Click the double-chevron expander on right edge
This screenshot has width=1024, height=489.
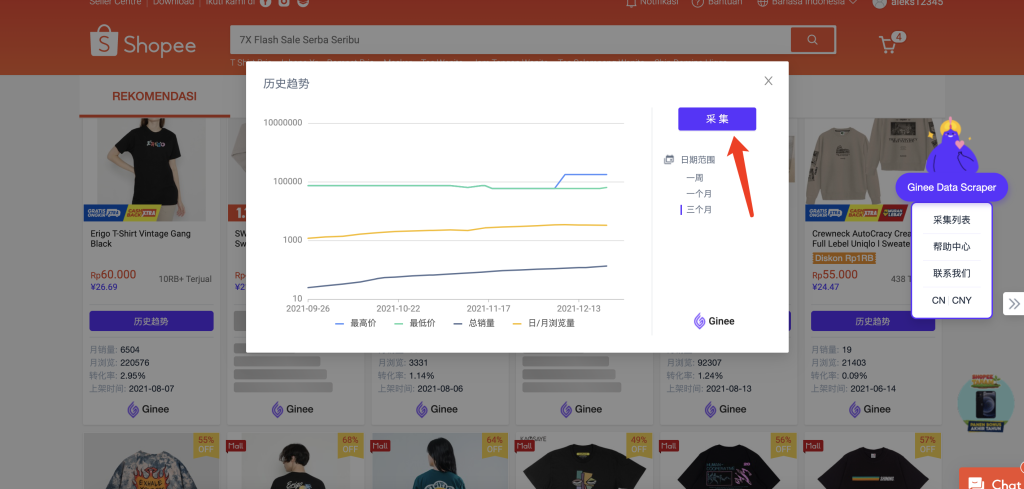click(1014, 304)
